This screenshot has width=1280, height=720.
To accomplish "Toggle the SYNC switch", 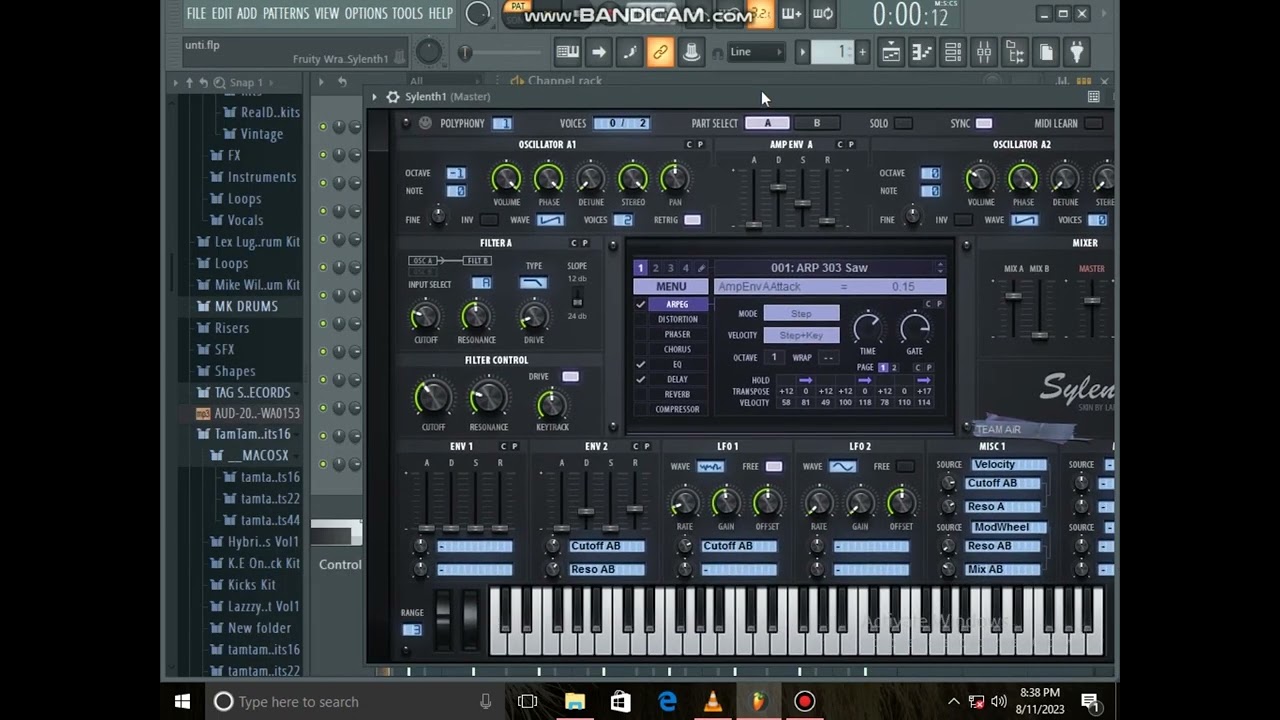I will pyautogui.click(x=984, y=123).
